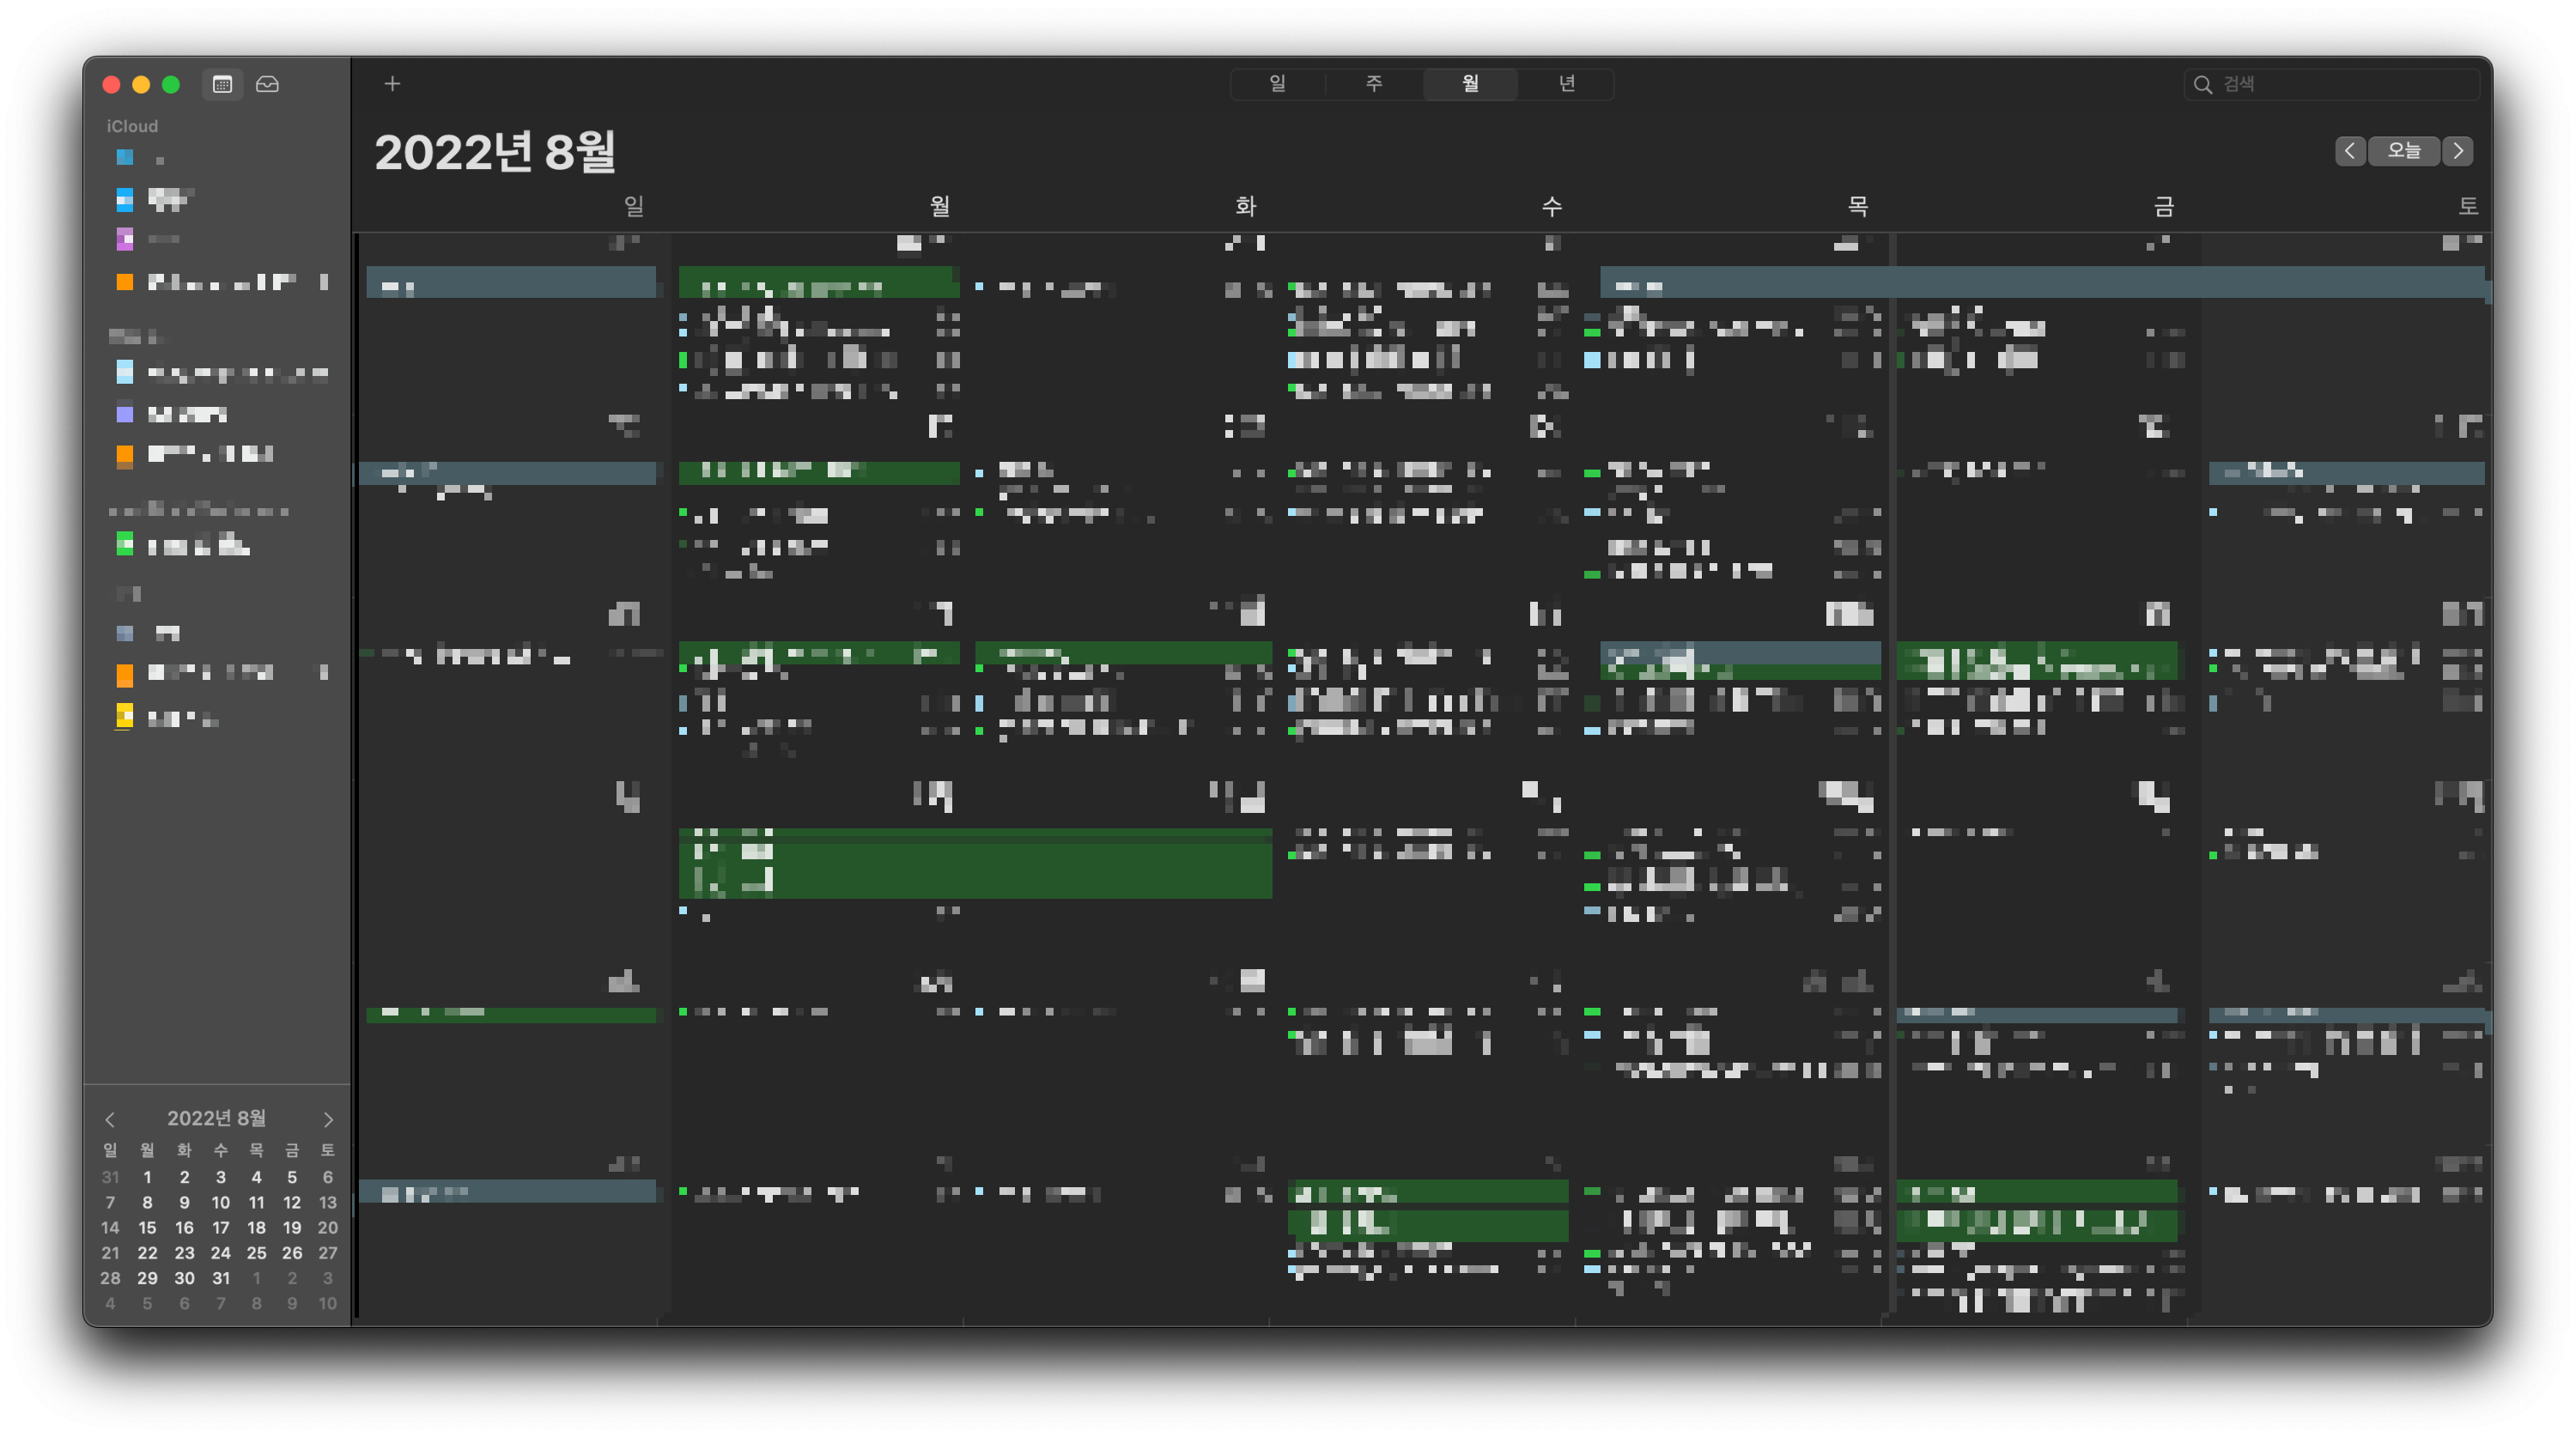Screen dimensions: 2576x1437
Task: Toggle the calendar list sidebar icon
Action: pos(222,85)
